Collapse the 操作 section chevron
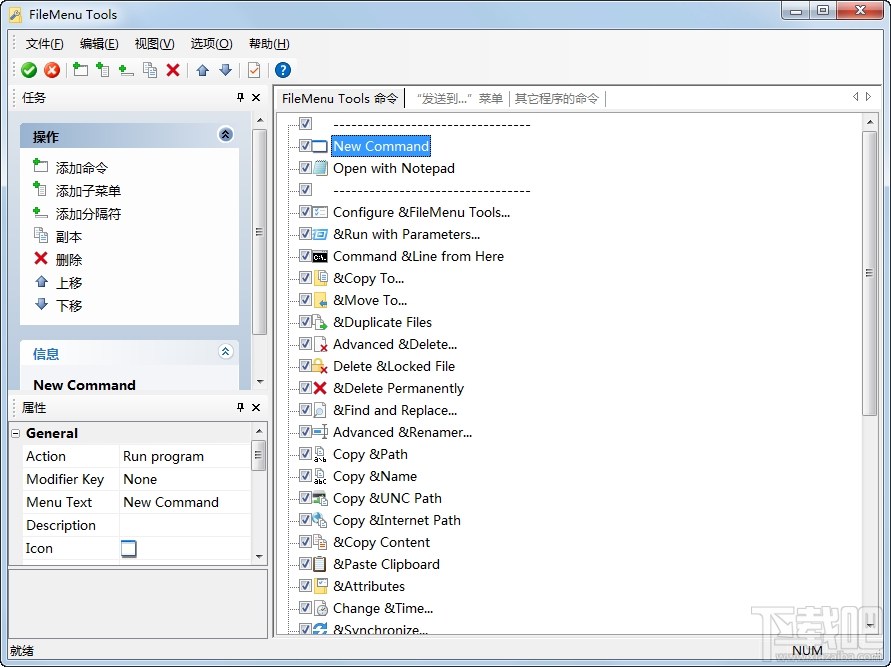The height and width of the screenshot is (667, 891). pos(226,135)
